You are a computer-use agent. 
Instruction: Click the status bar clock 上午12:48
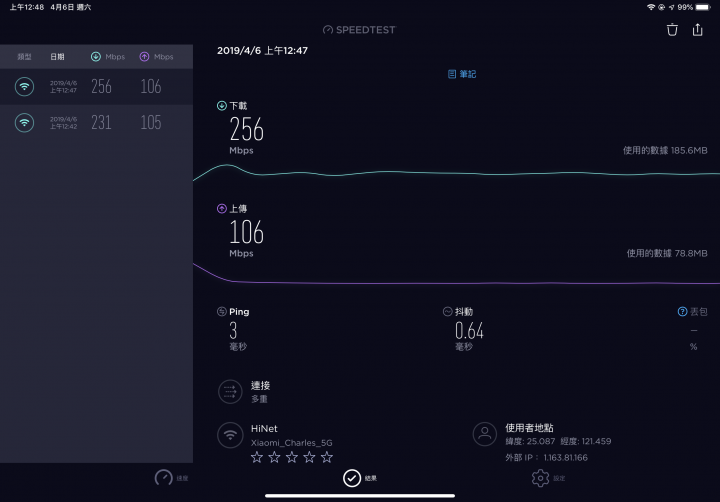click(x=27, y=7)
